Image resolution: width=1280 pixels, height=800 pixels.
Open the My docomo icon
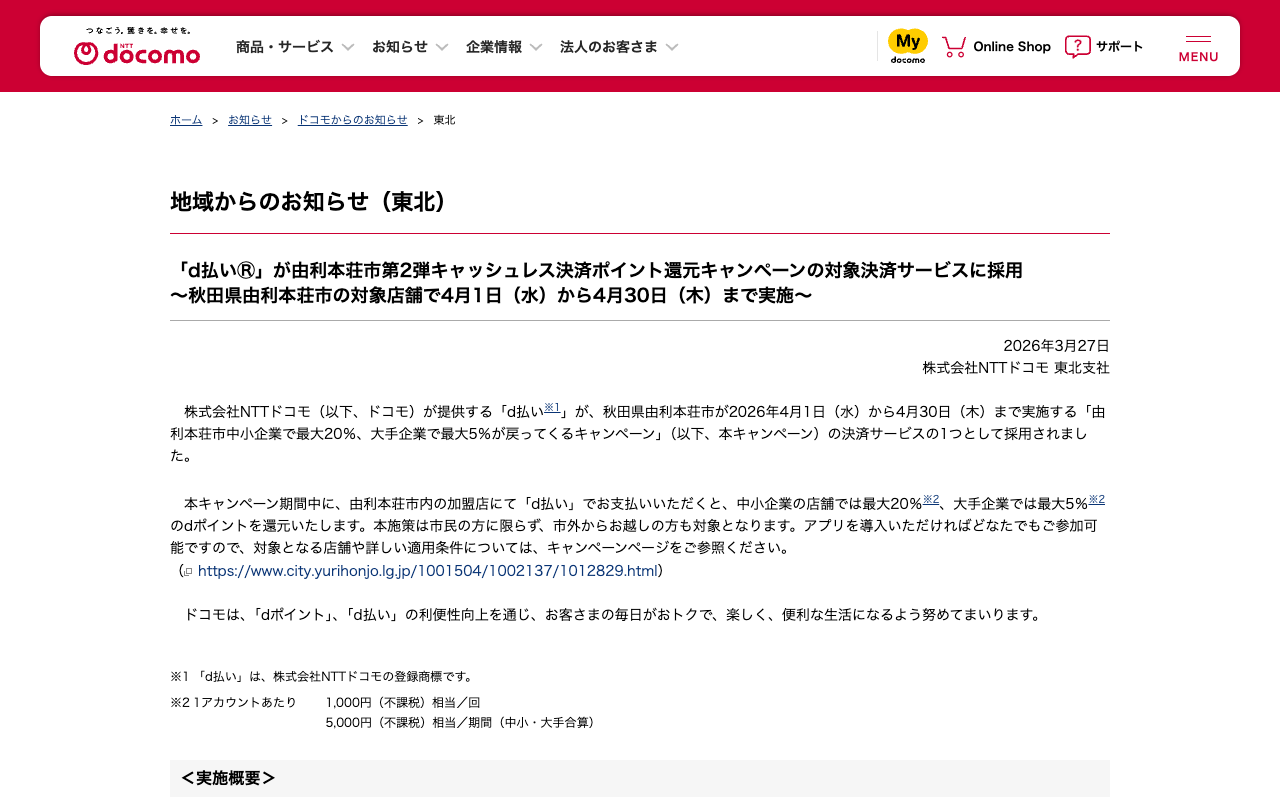pyautogui.click(x=908, y=46)
